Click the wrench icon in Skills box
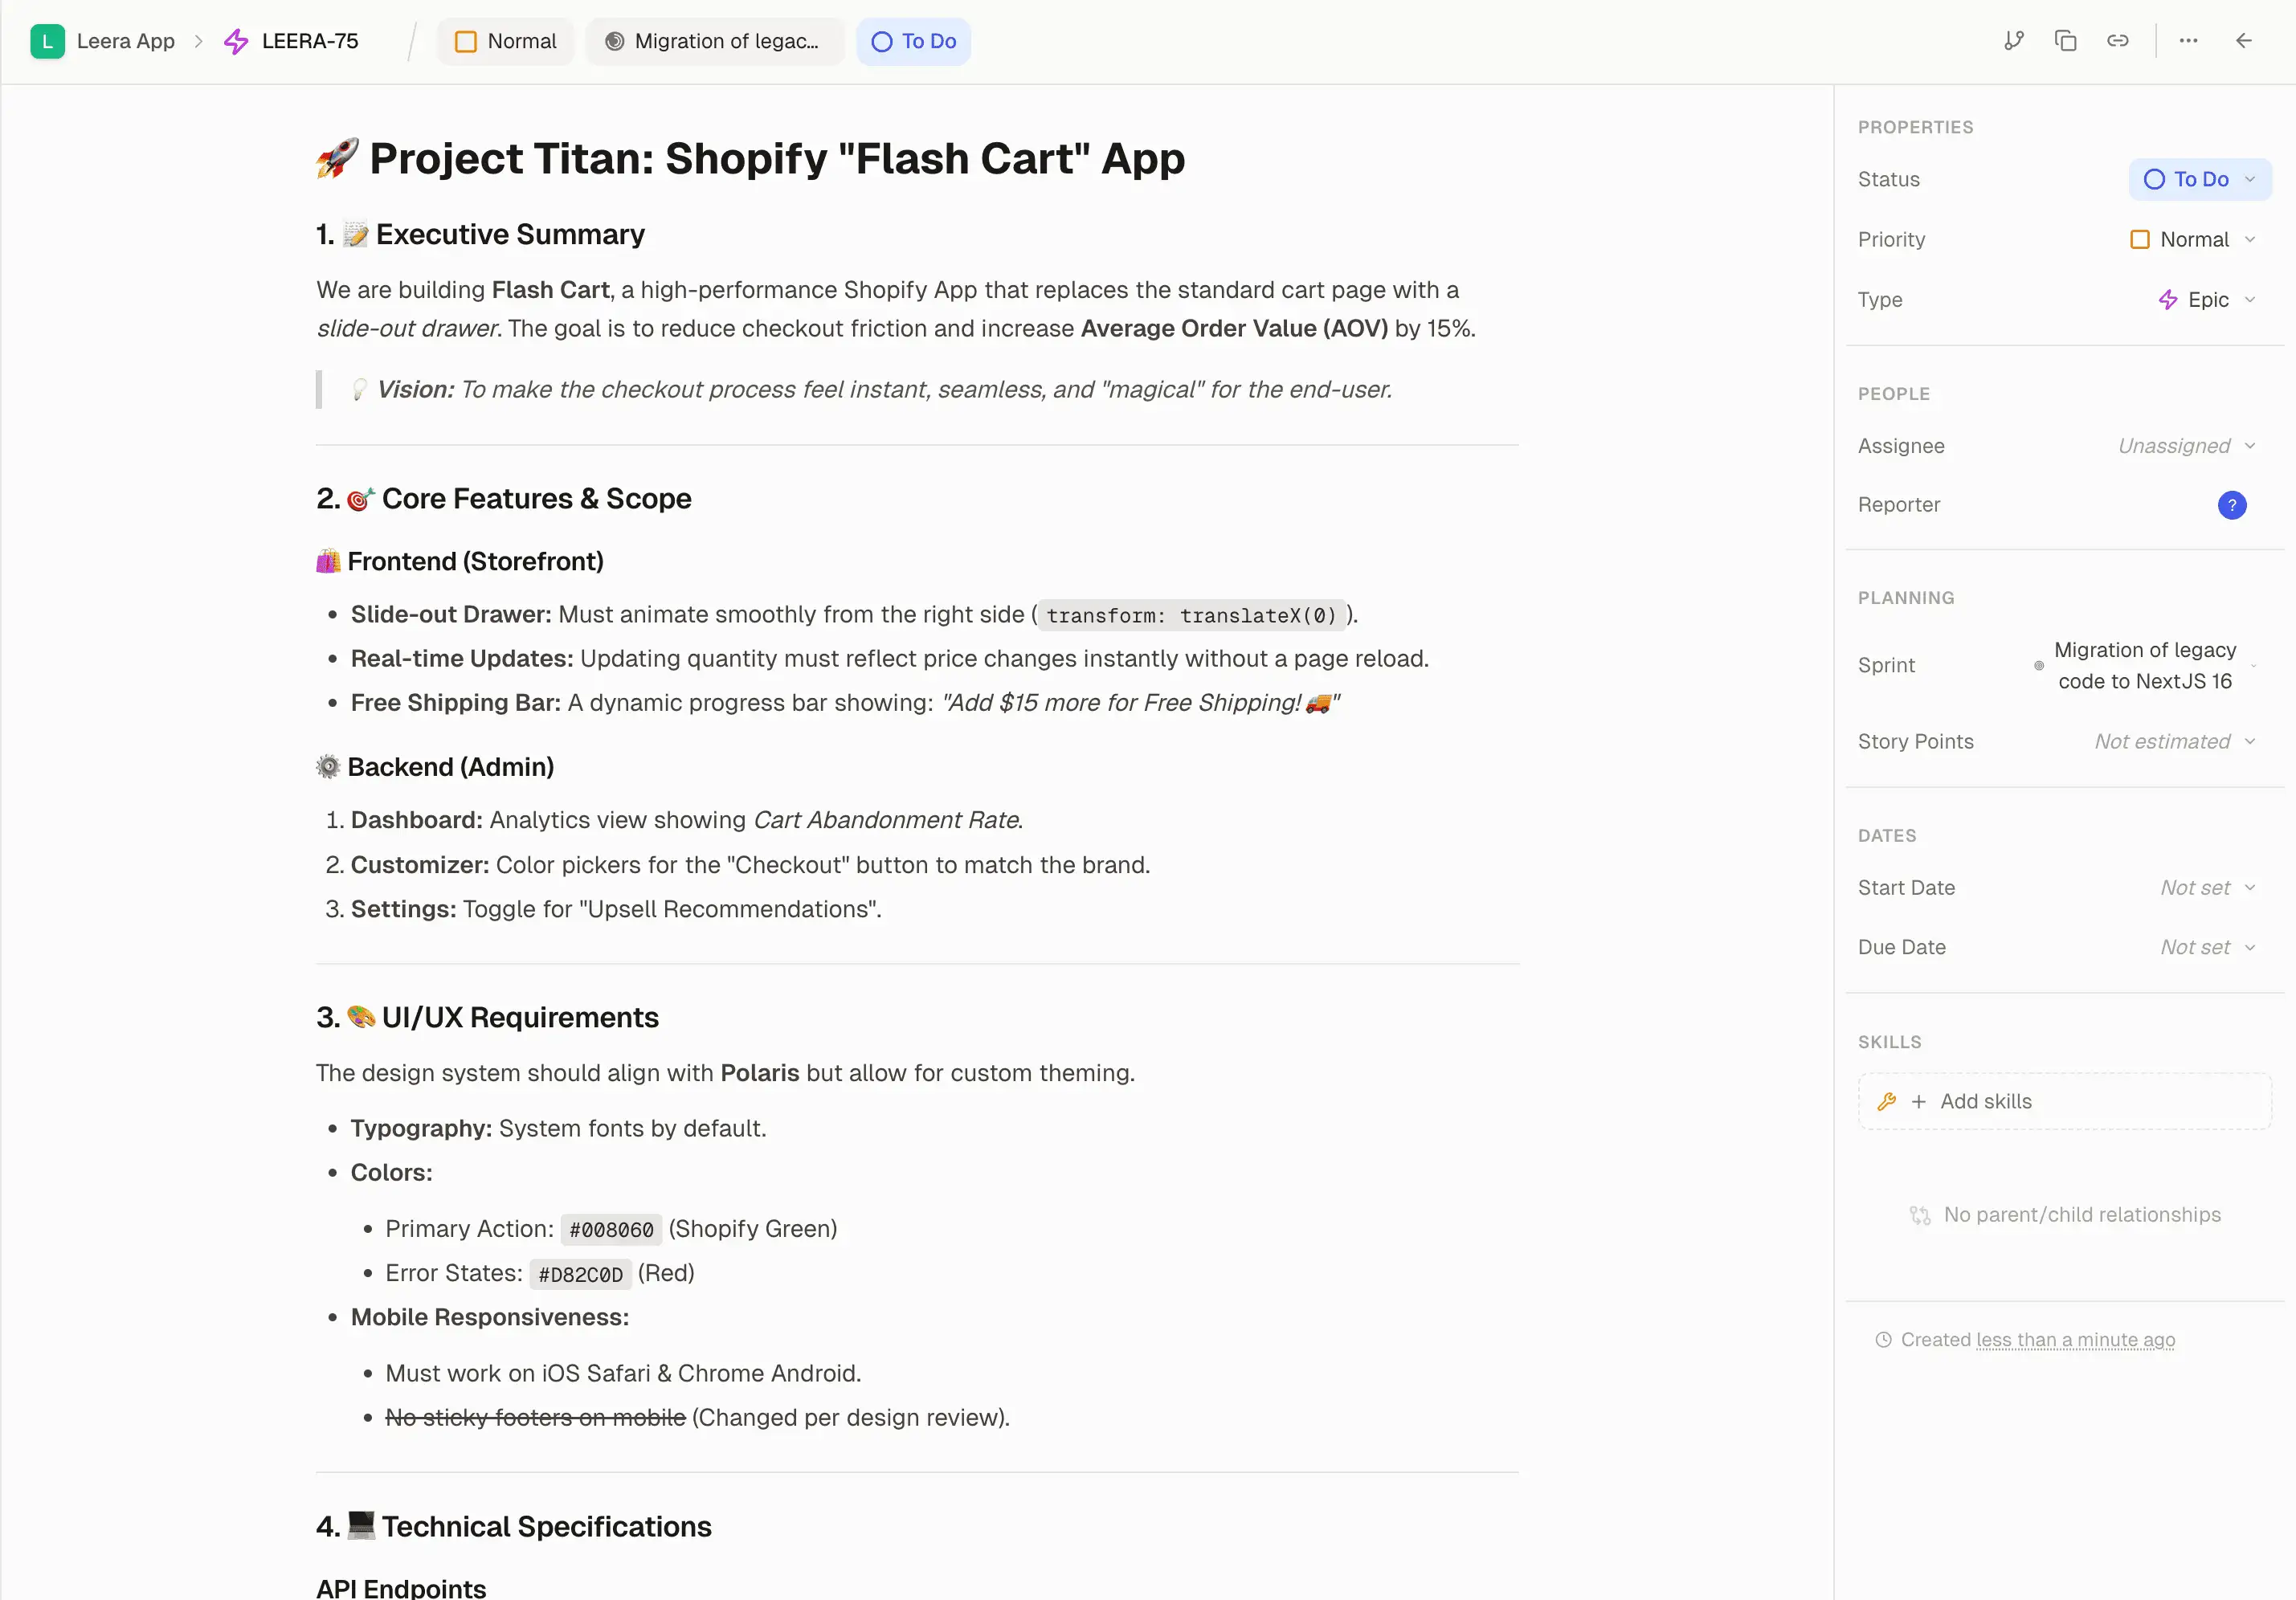This screenshot has height=1600, width=2296. point(1886,1101)
